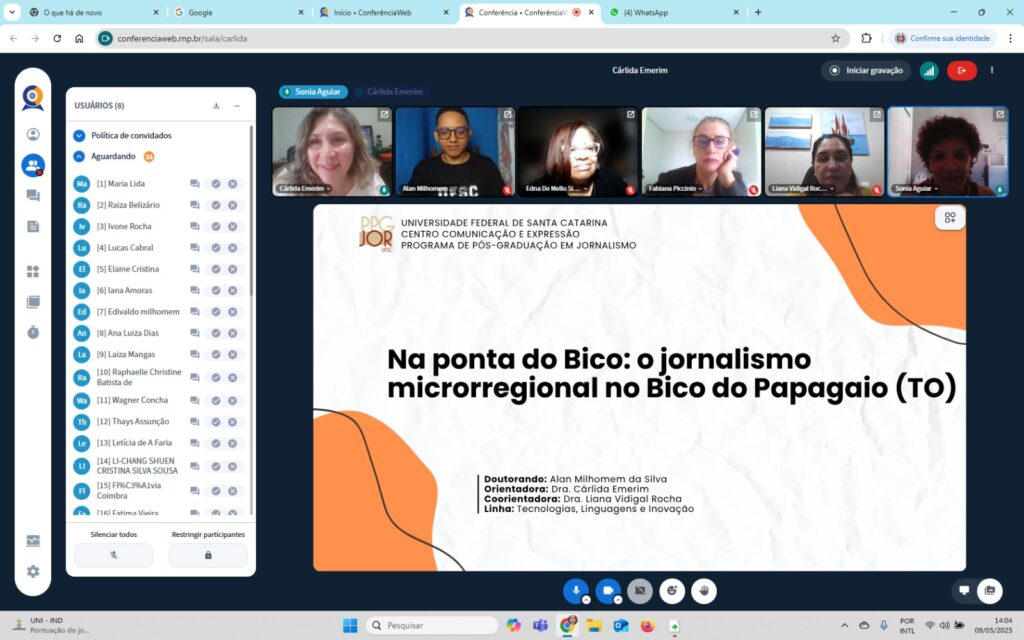
Task: Click Iniciar gravação button
Action: coord(866,71)
